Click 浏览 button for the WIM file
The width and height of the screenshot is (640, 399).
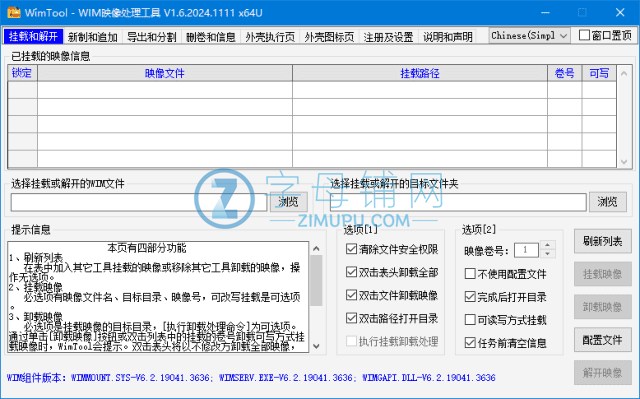pos(288,202)
